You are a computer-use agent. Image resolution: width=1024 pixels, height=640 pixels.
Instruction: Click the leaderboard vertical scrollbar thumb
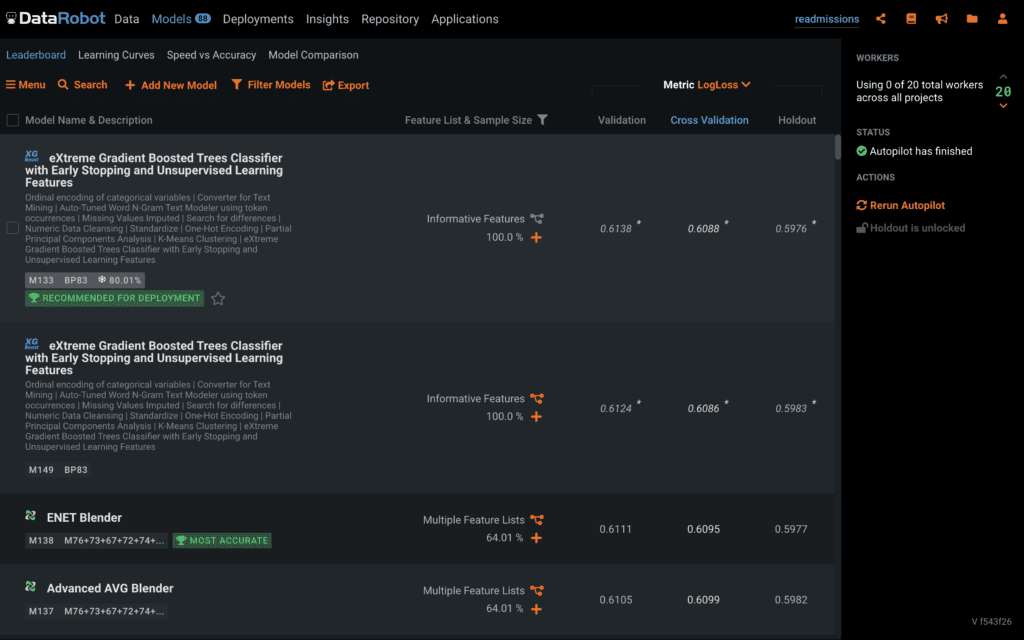[837, 147]
